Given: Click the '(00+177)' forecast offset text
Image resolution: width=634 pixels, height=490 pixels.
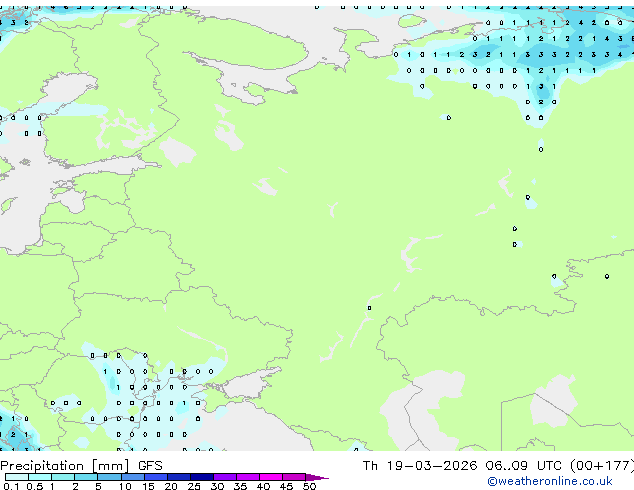Looking at the screenshot, I should pos(602,466).
